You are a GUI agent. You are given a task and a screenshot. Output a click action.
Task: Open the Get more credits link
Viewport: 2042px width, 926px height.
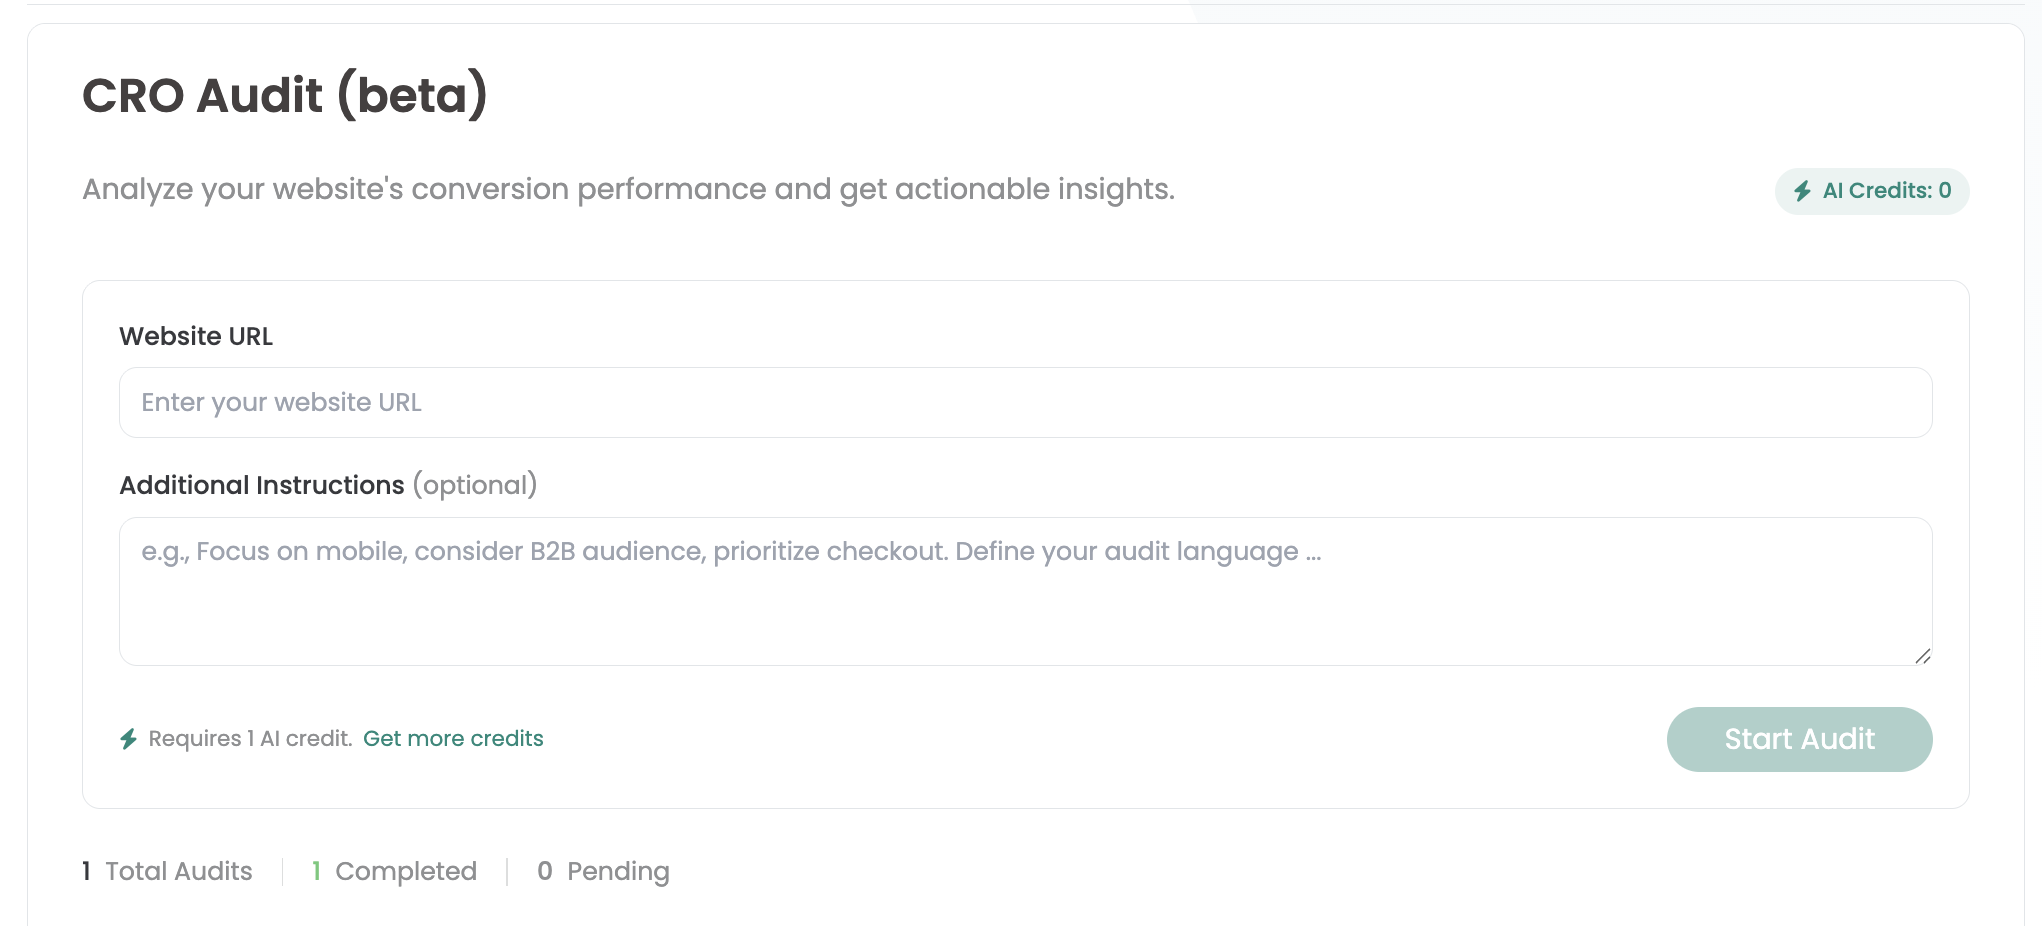pos(453,739)
